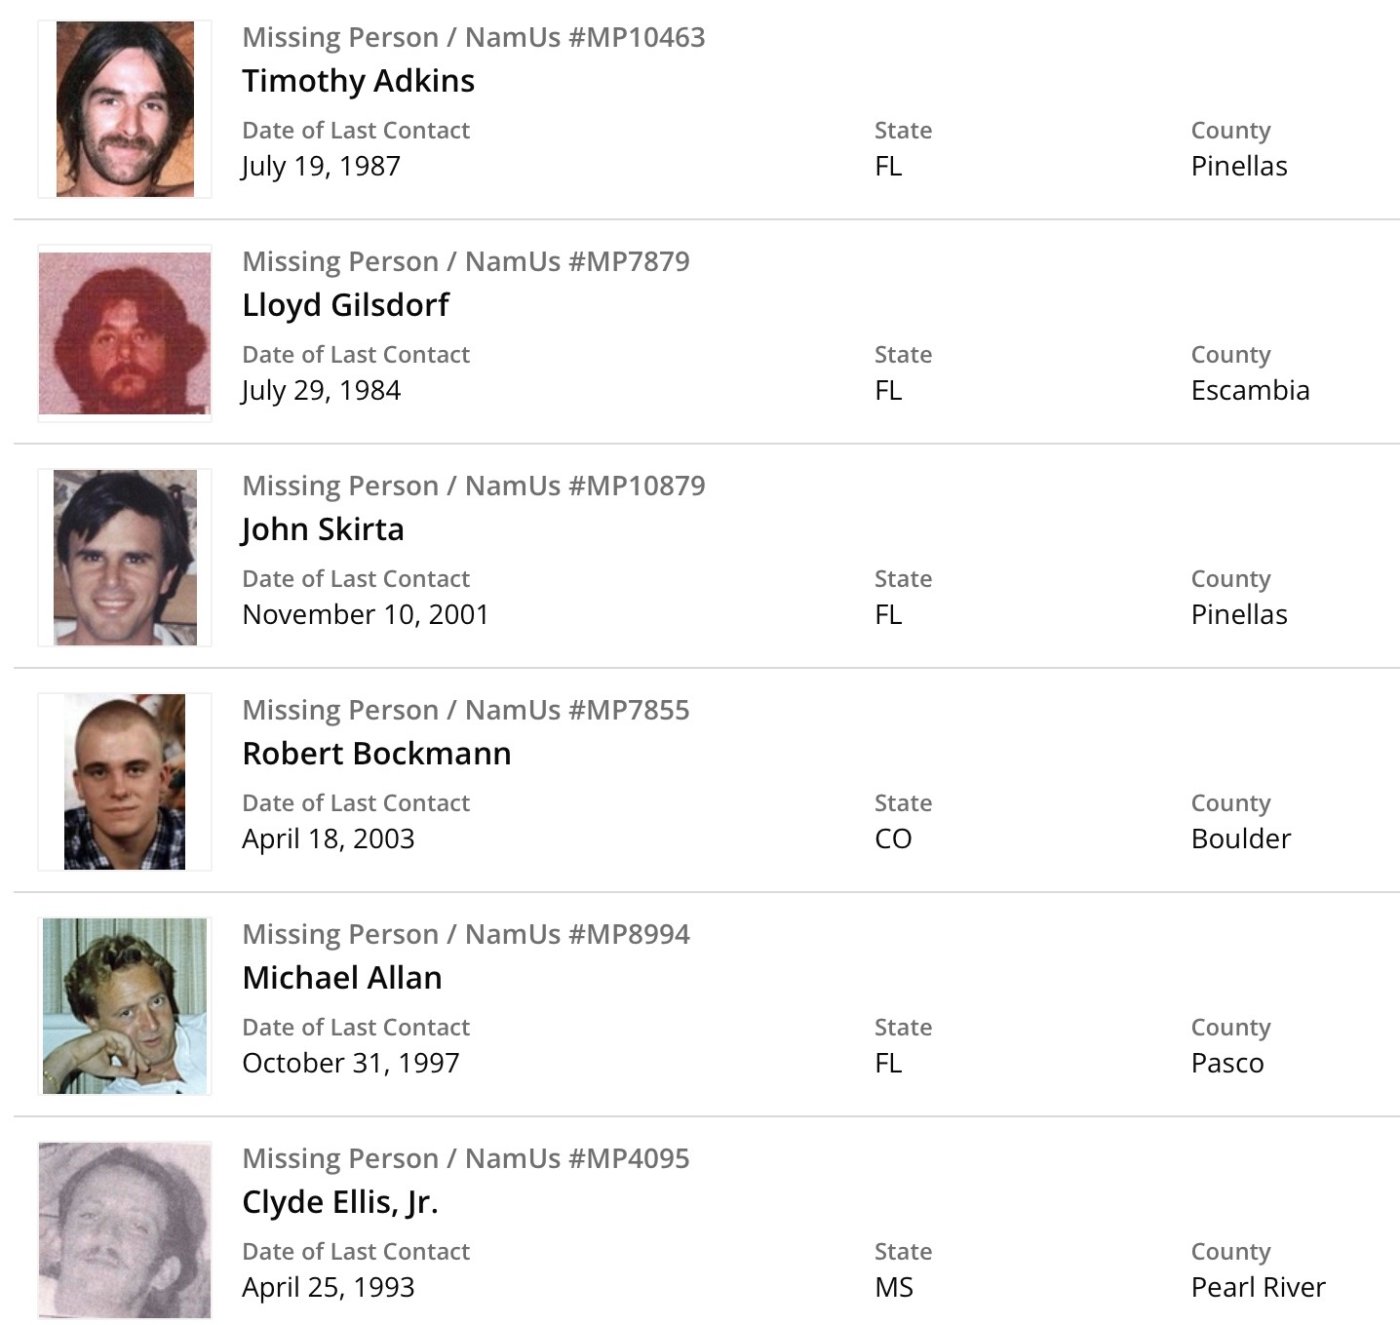This screenshot has width=1400, height=1325.
Task: Click the NamUs #MP7855 case header
Action: [466, 709]
